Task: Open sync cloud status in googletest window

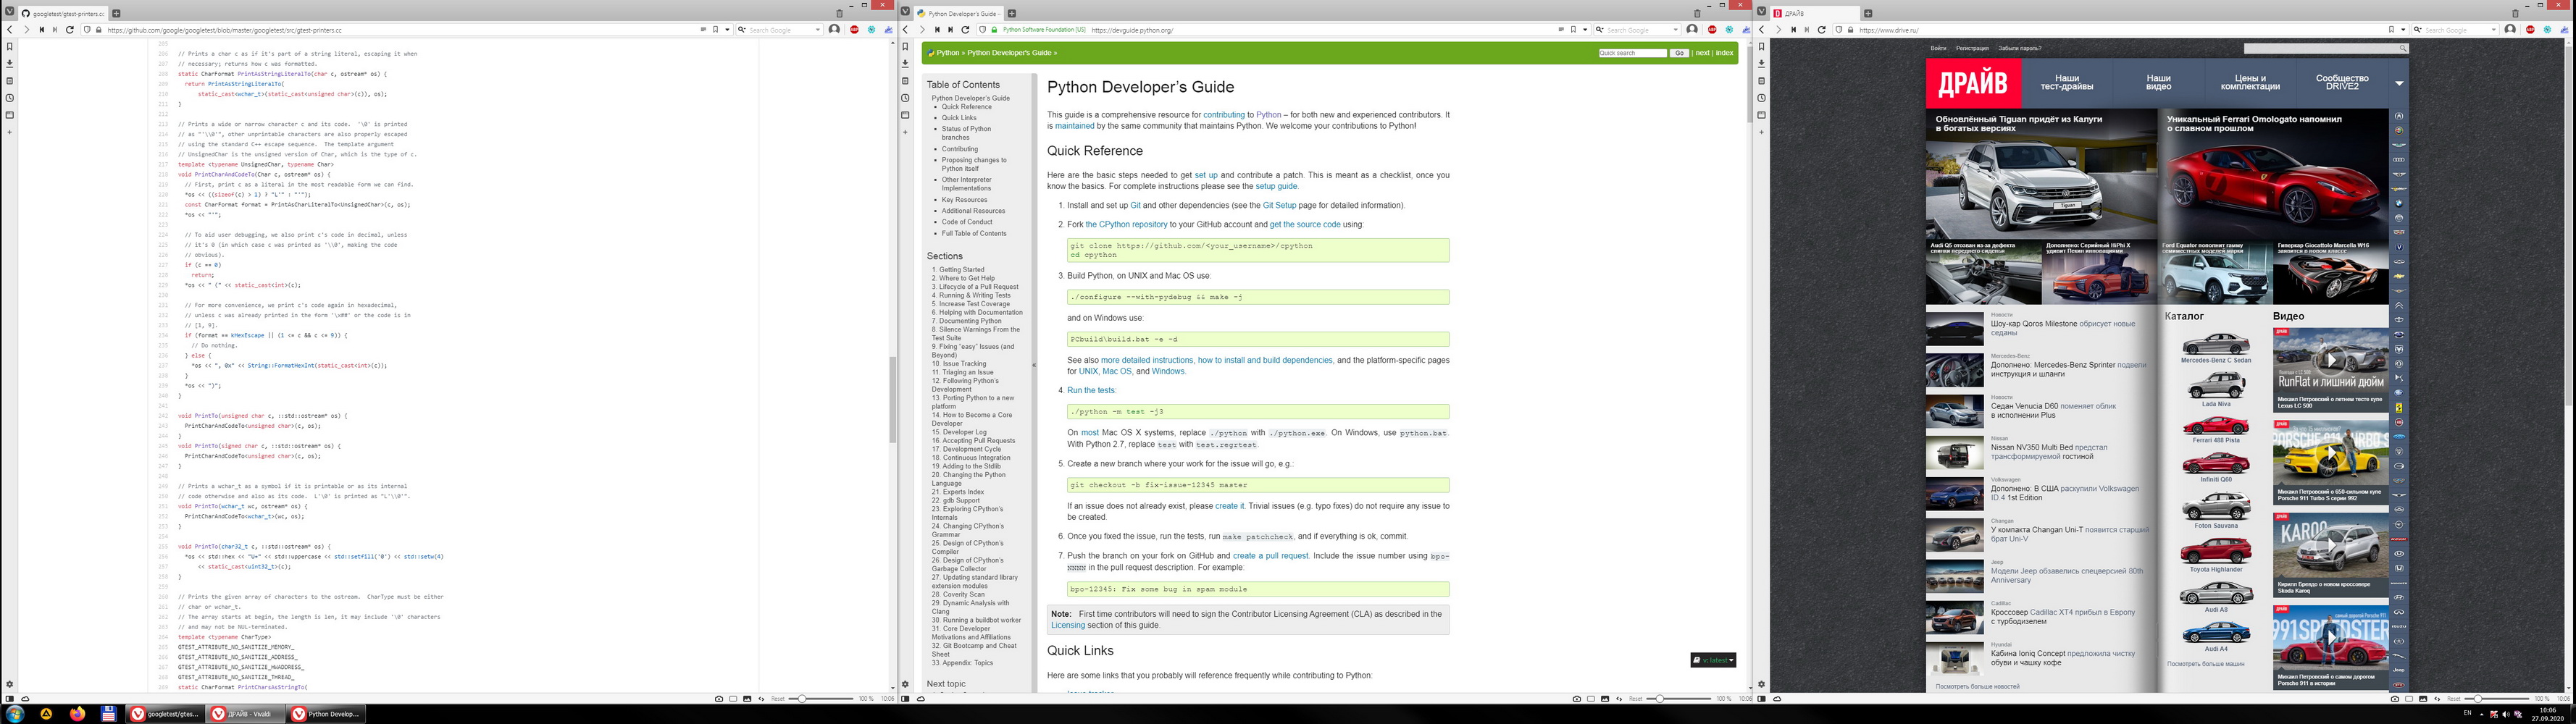Action: 25,698
